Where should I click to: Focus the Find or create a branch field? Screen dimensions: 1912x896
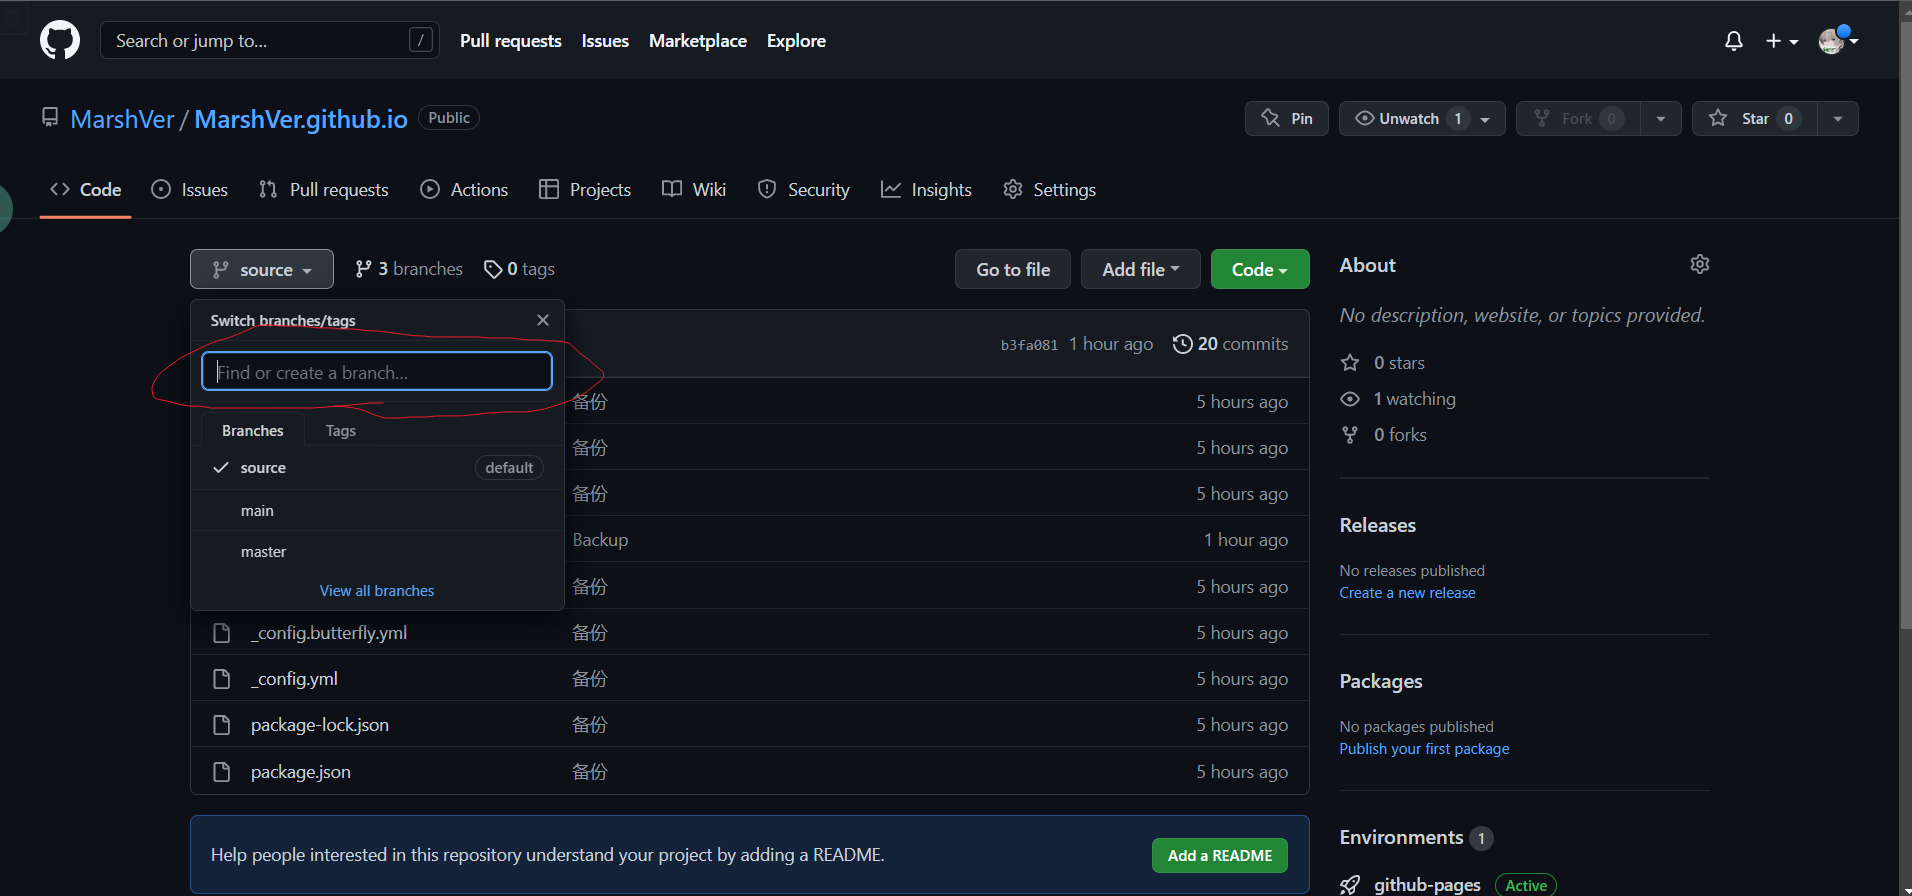(377, 372)
